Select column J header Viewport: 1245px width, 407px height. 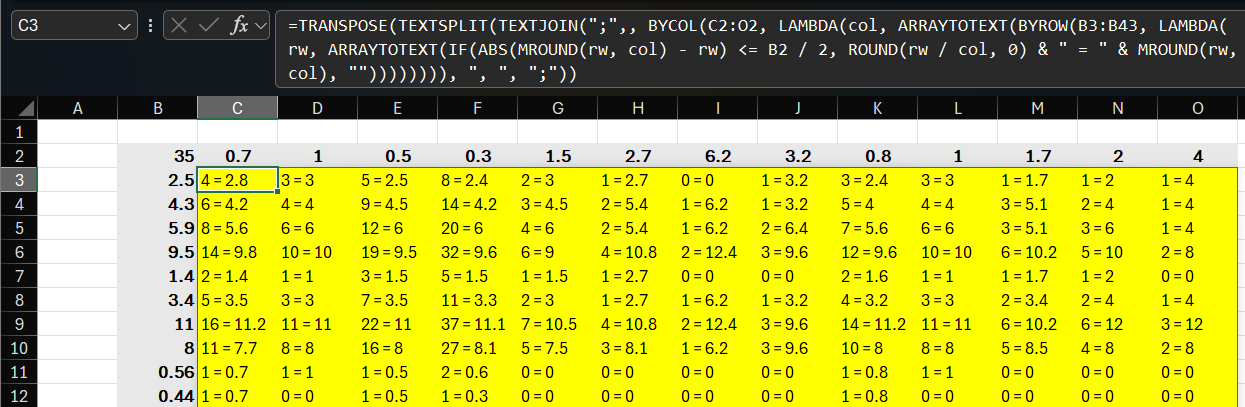tap(797, 107)
